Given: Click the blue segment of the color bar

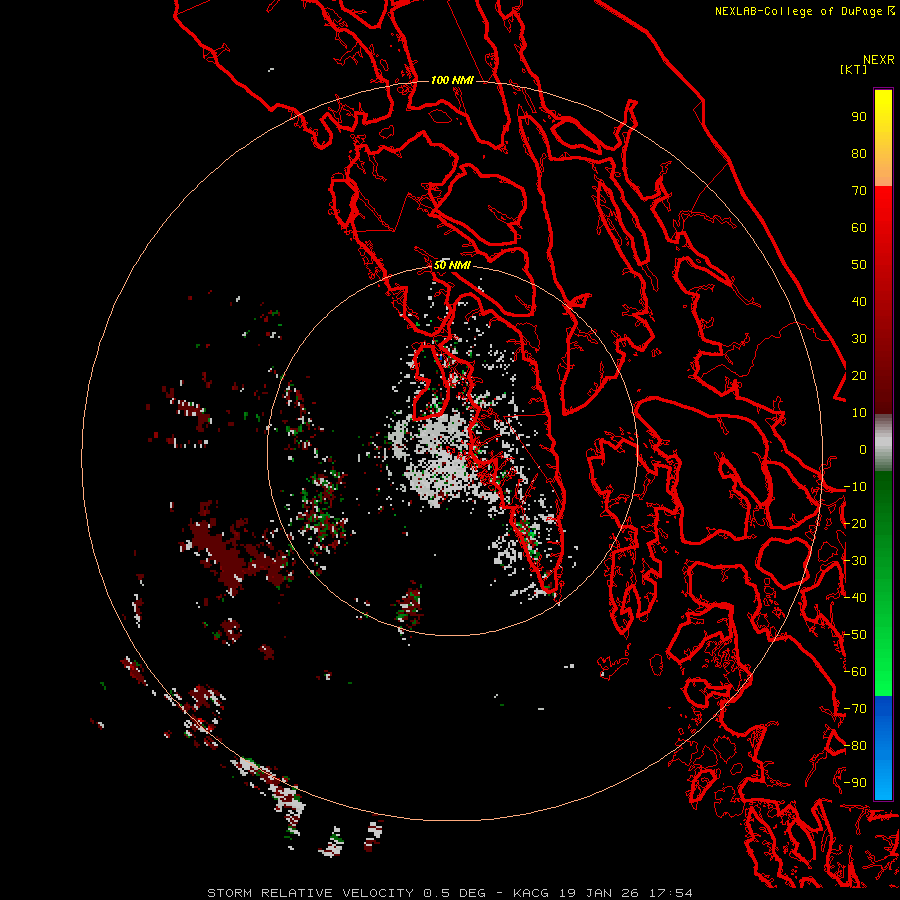Looking at the screenshot, I should point(883,747).
